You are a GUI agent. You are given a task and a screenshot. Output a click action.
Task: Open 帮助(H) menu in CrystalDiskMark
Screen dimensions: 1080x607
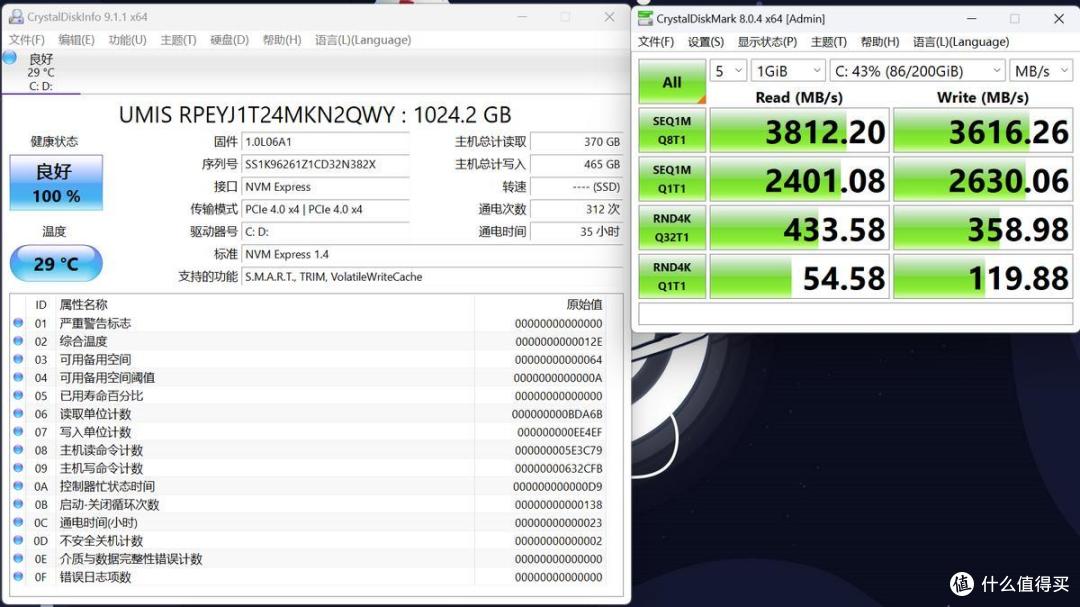click(880, 42)
